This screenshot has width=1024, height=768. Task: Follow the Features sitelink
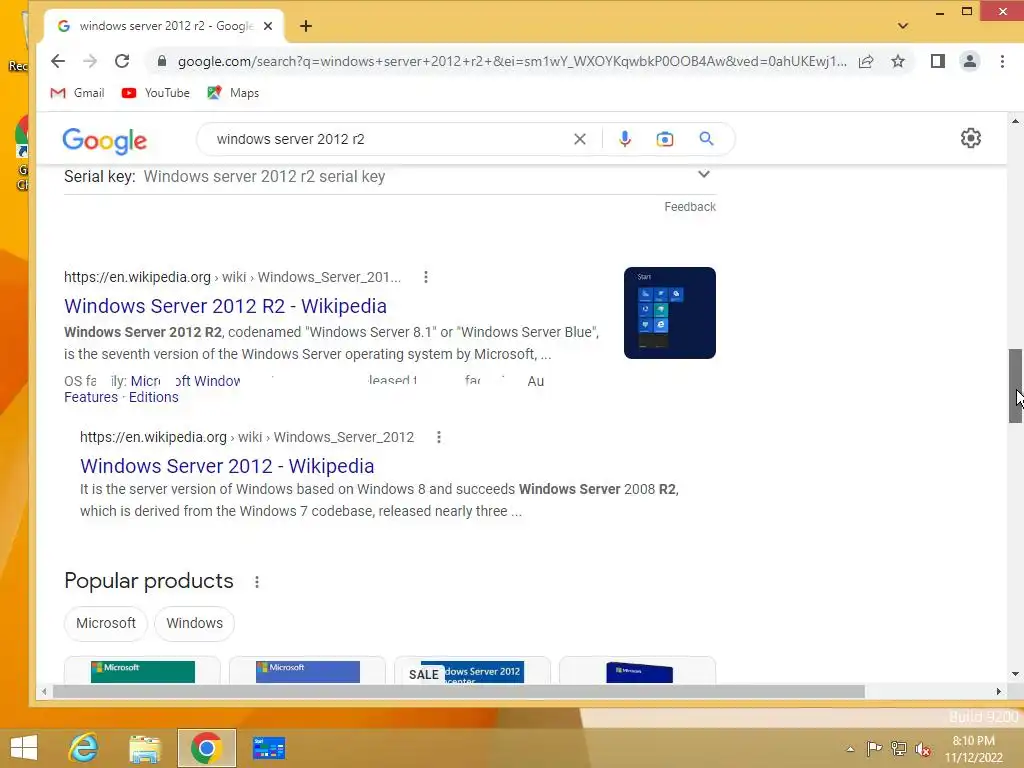click(91, 397)
